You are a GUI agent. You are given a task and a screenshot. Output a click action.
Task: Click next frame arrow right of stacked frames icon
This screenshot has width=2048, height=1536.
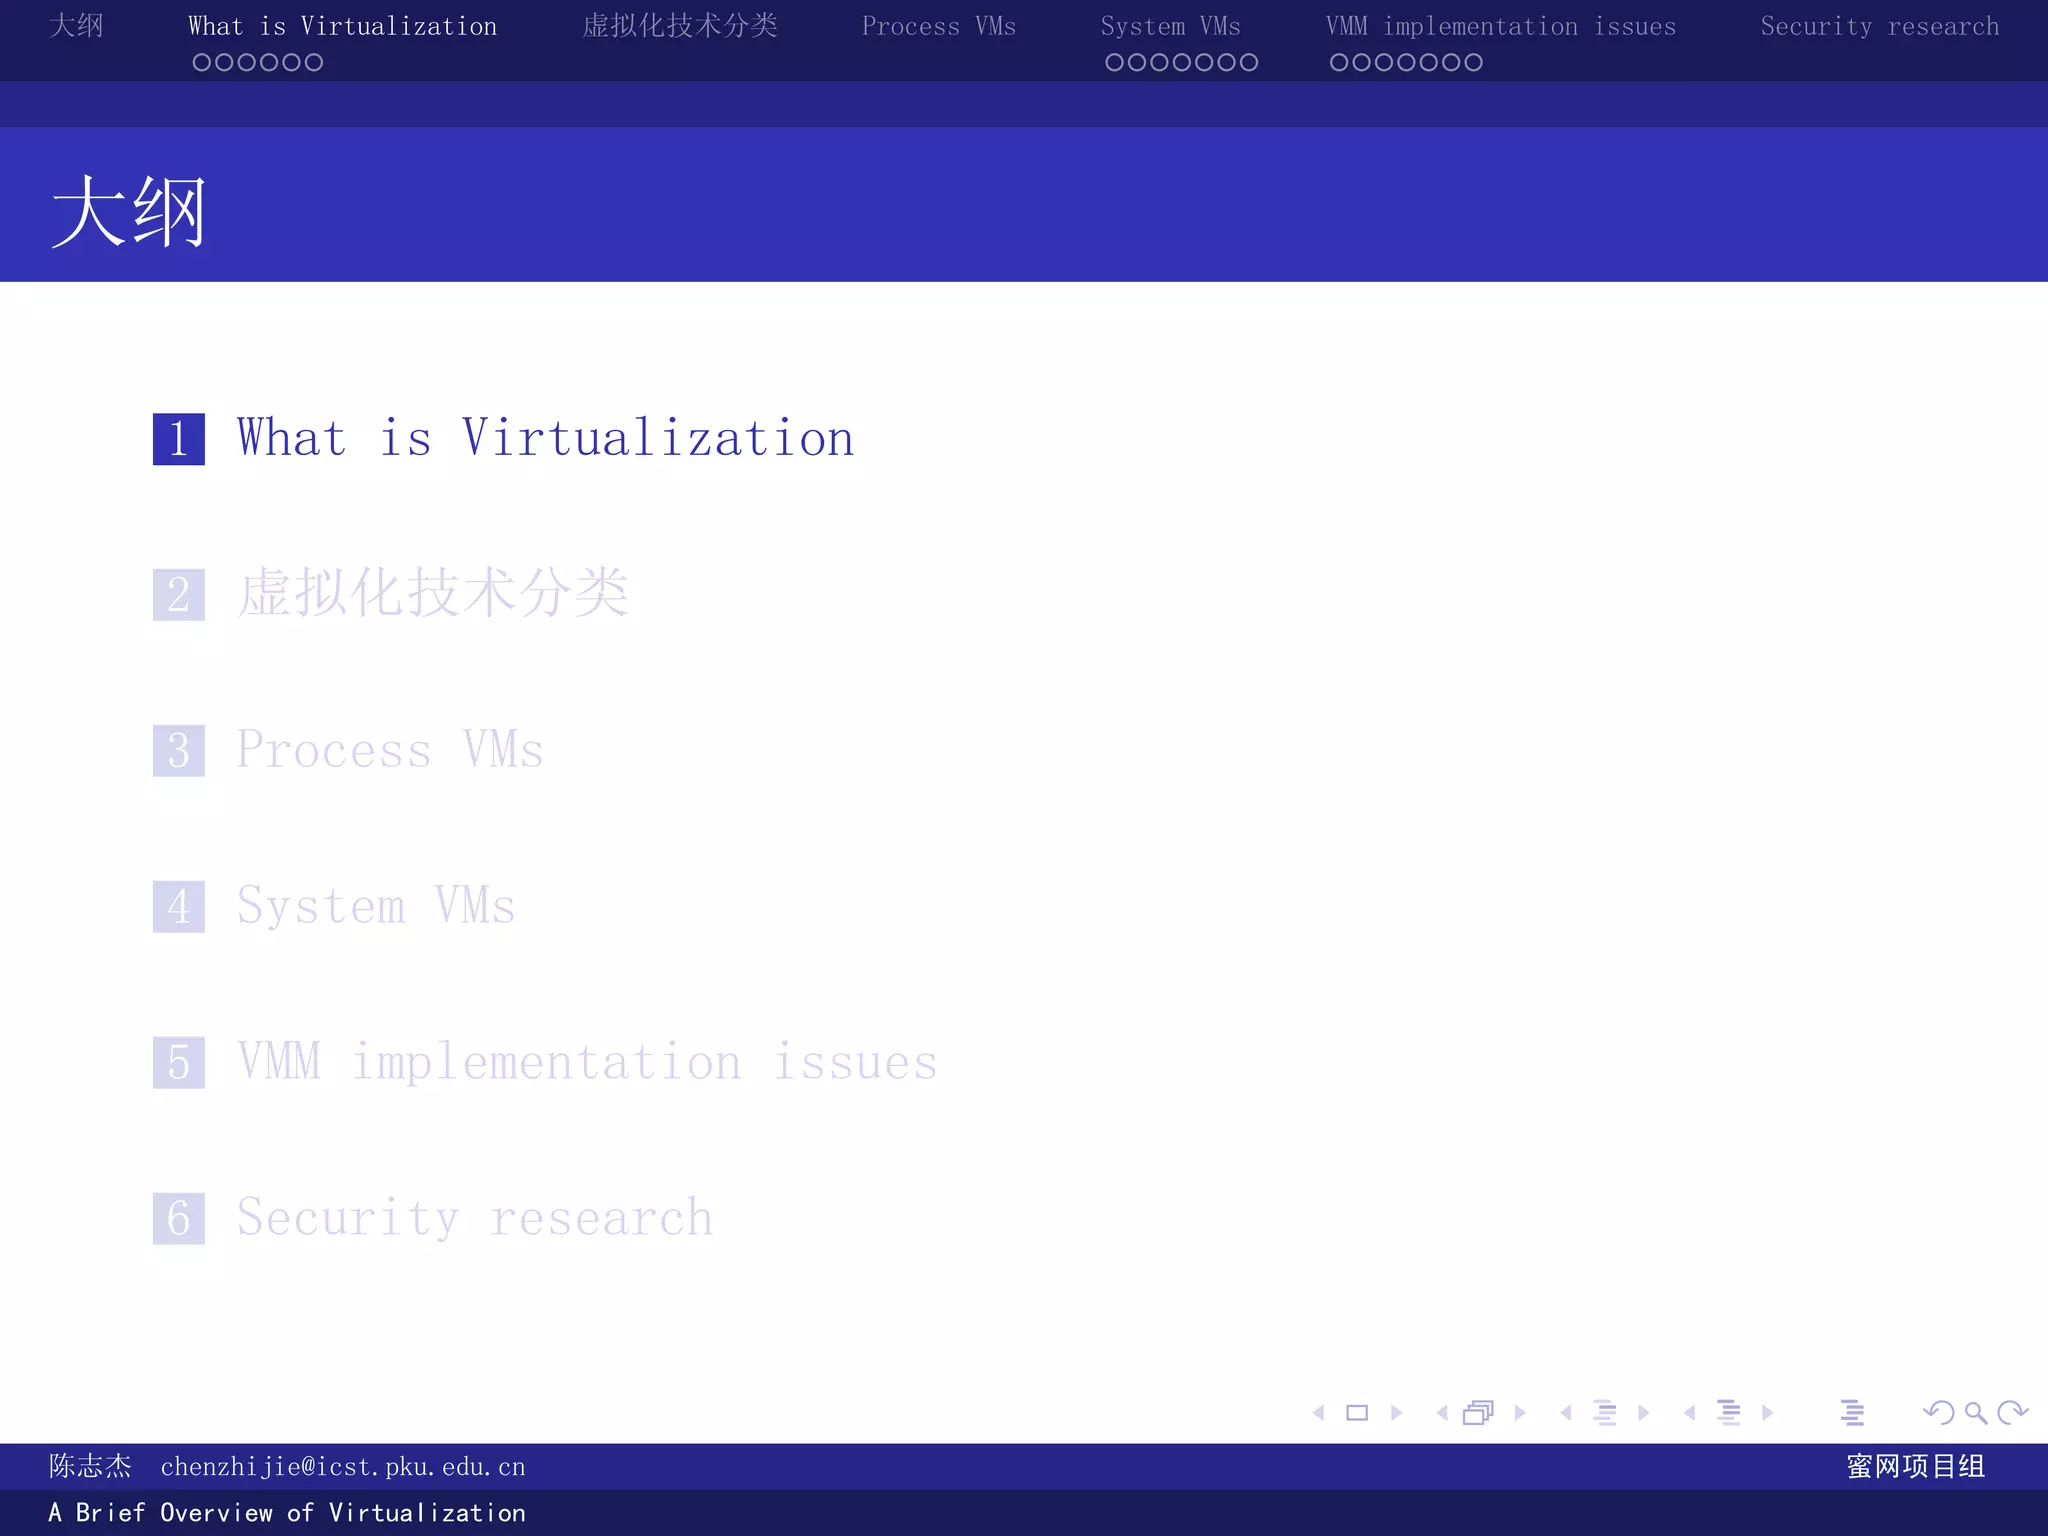tap(1520, 1412)
